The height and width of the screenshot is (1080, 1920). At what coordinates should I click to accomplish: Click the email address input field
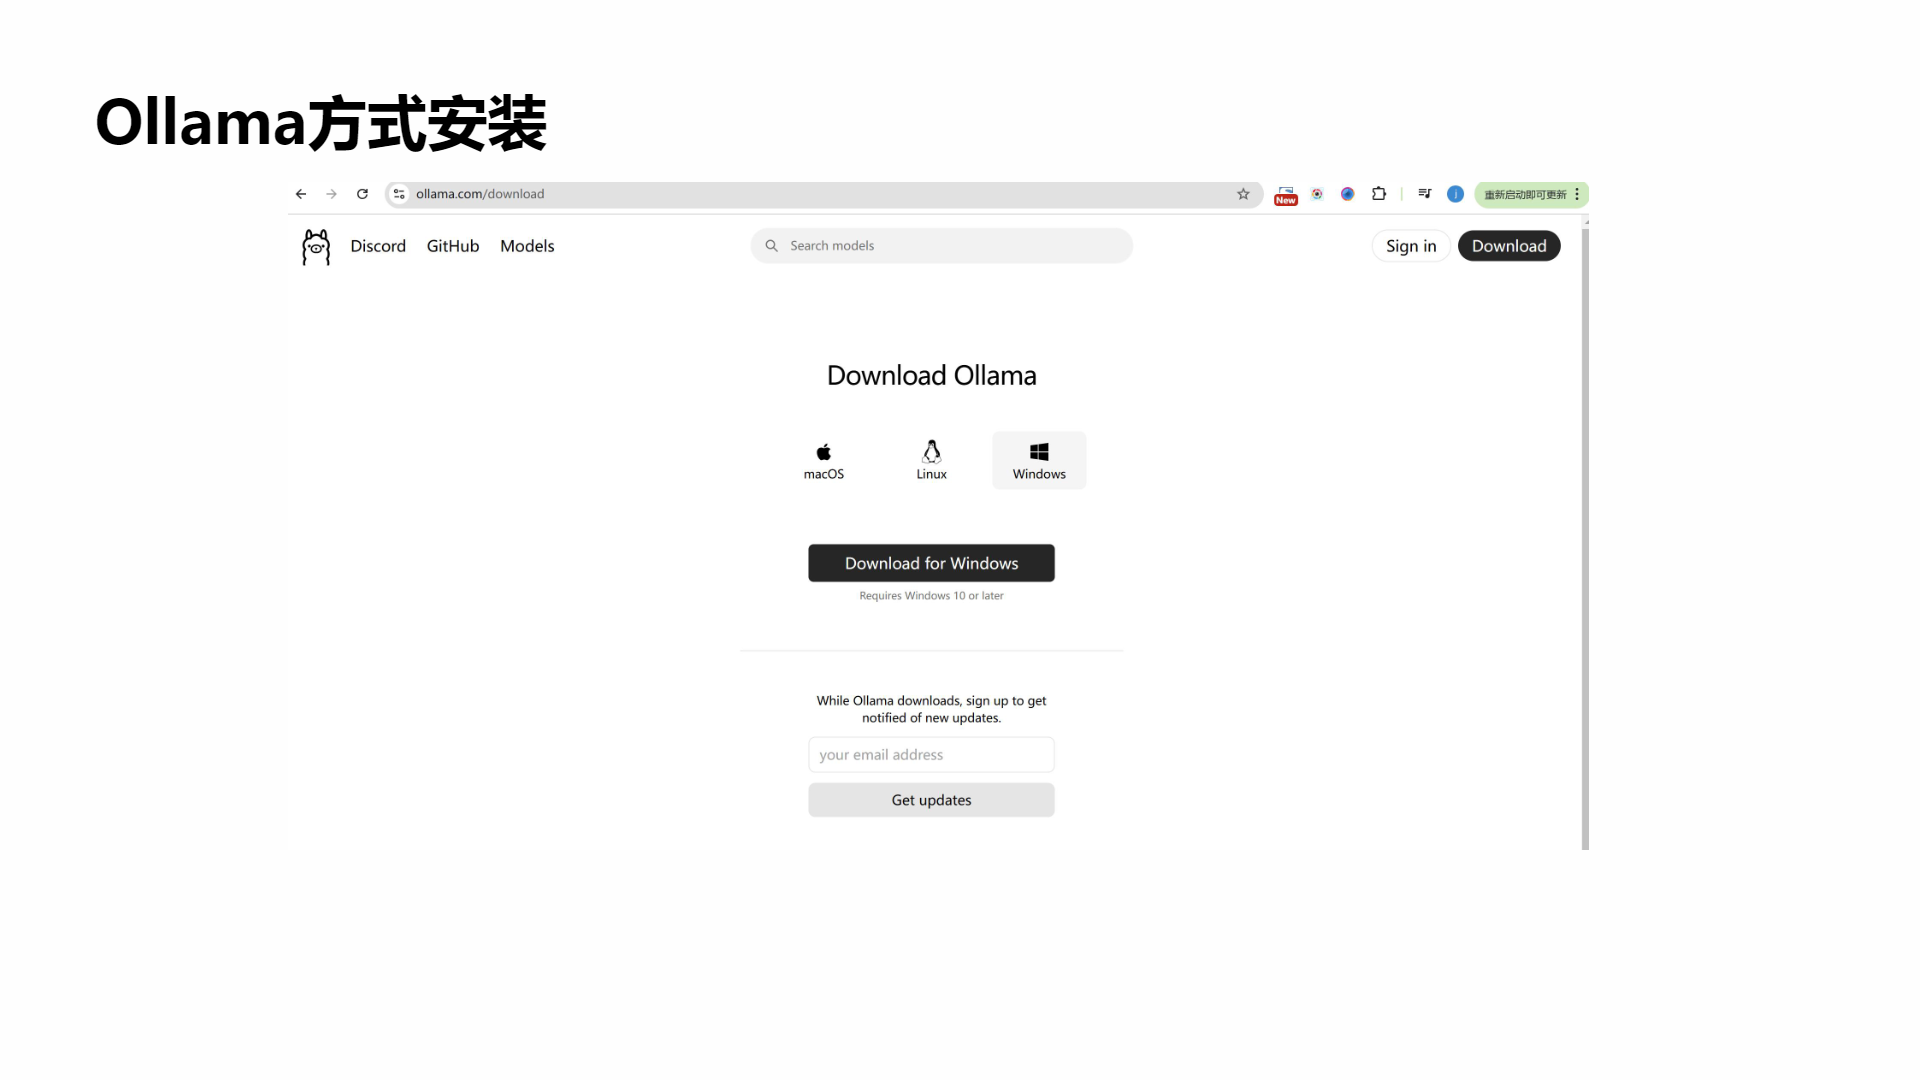pos(931,755)
